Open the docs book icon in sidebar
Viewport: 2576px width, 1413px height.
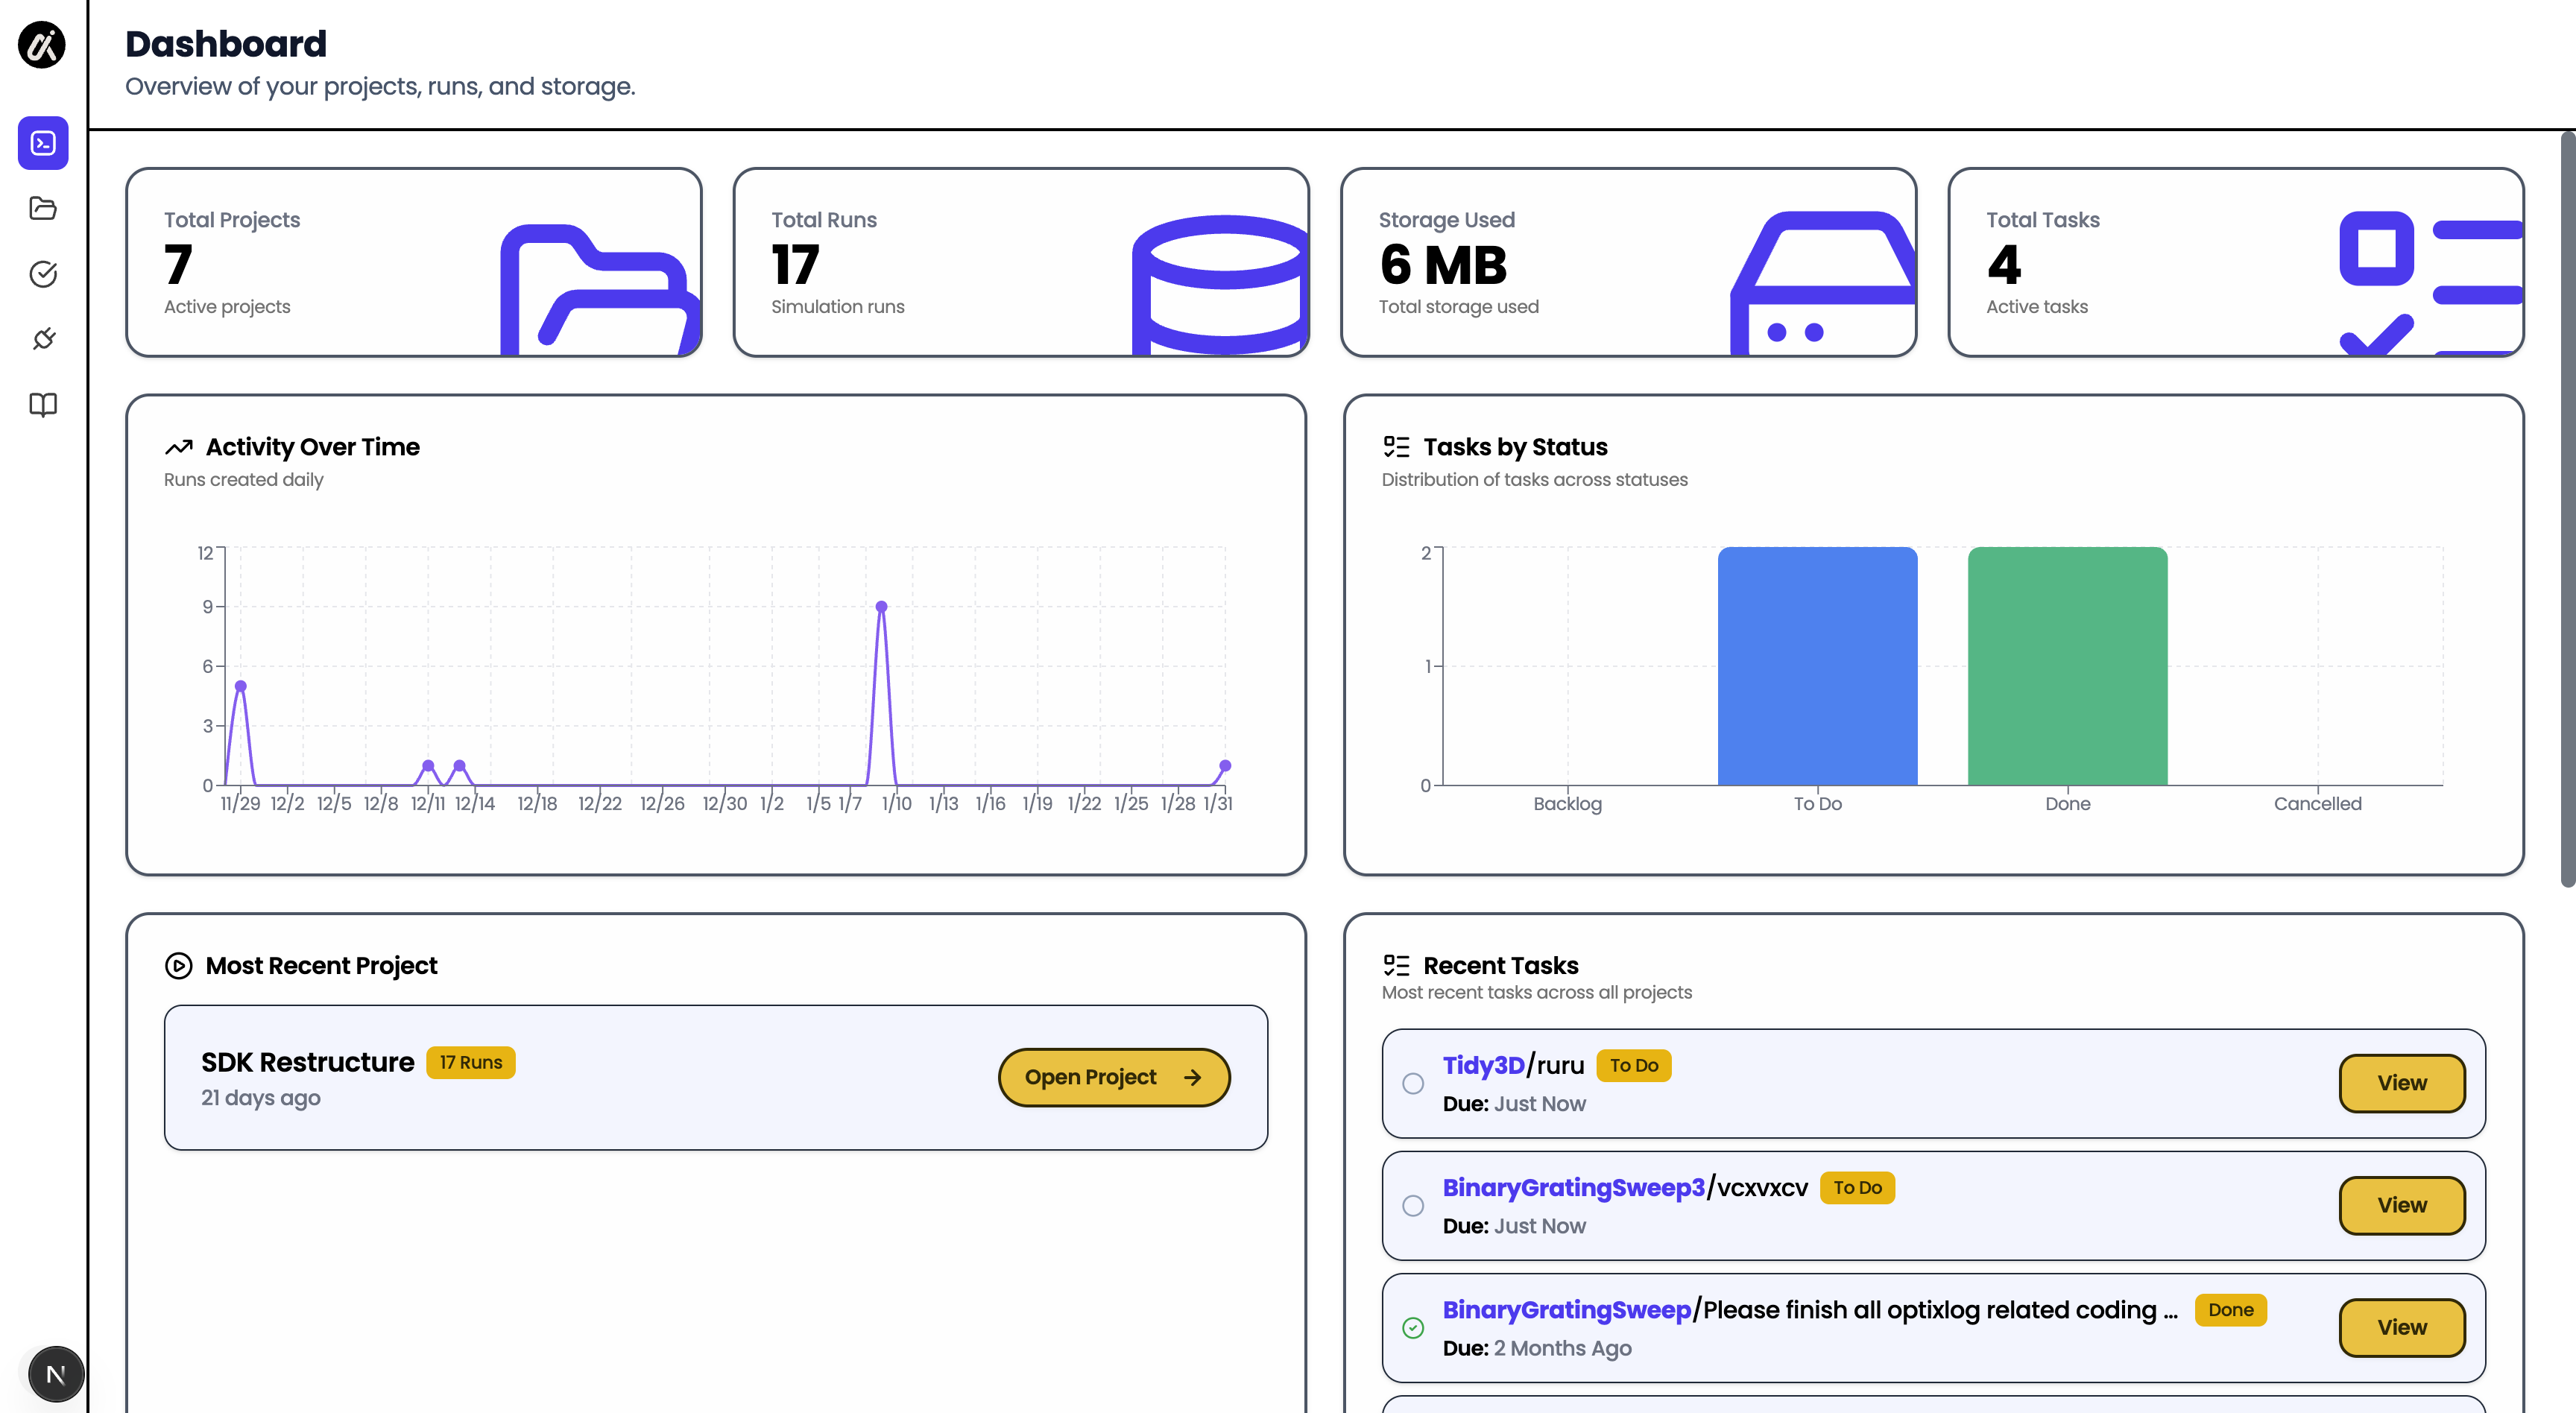click(43, 405)
